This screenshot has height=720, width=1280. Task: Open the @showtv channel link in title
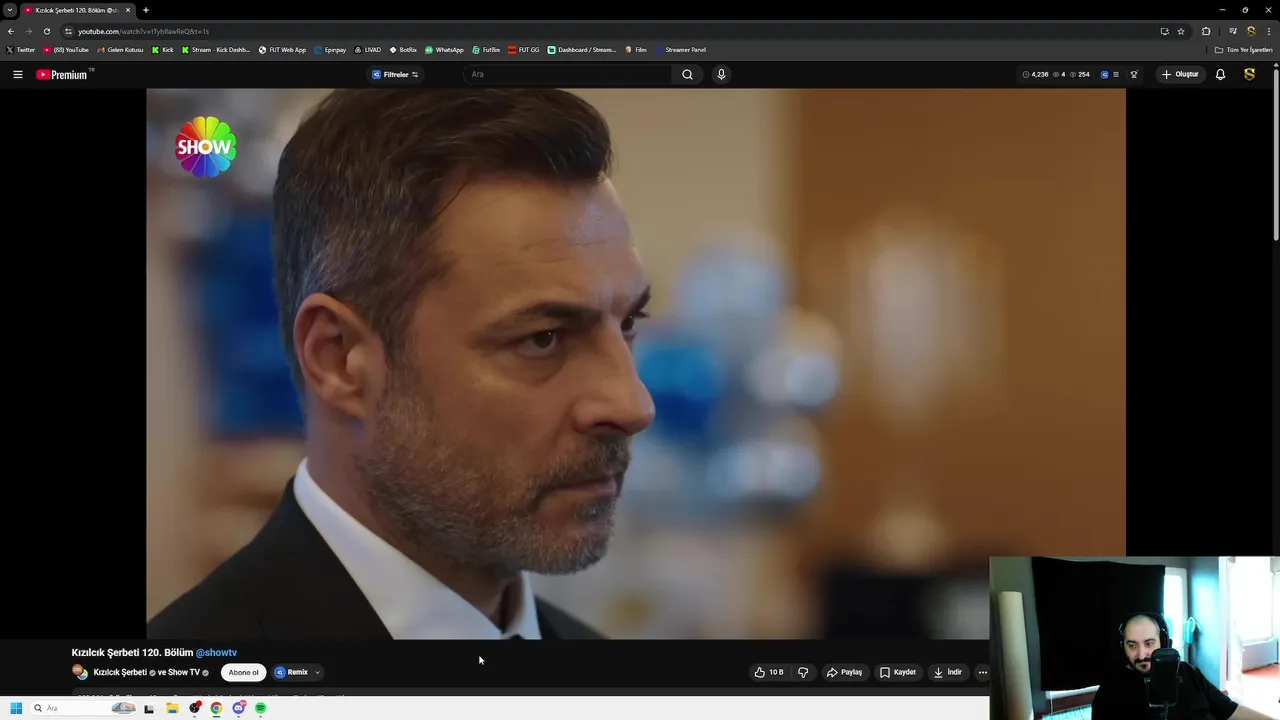216,652
